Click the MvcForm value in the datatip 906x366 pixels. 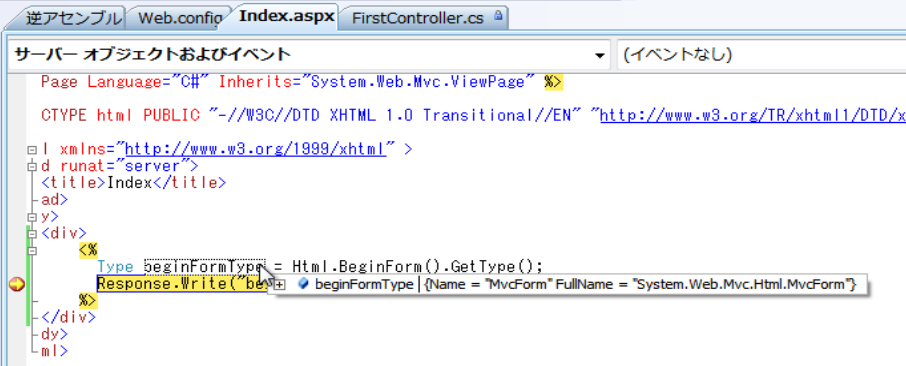640,284
